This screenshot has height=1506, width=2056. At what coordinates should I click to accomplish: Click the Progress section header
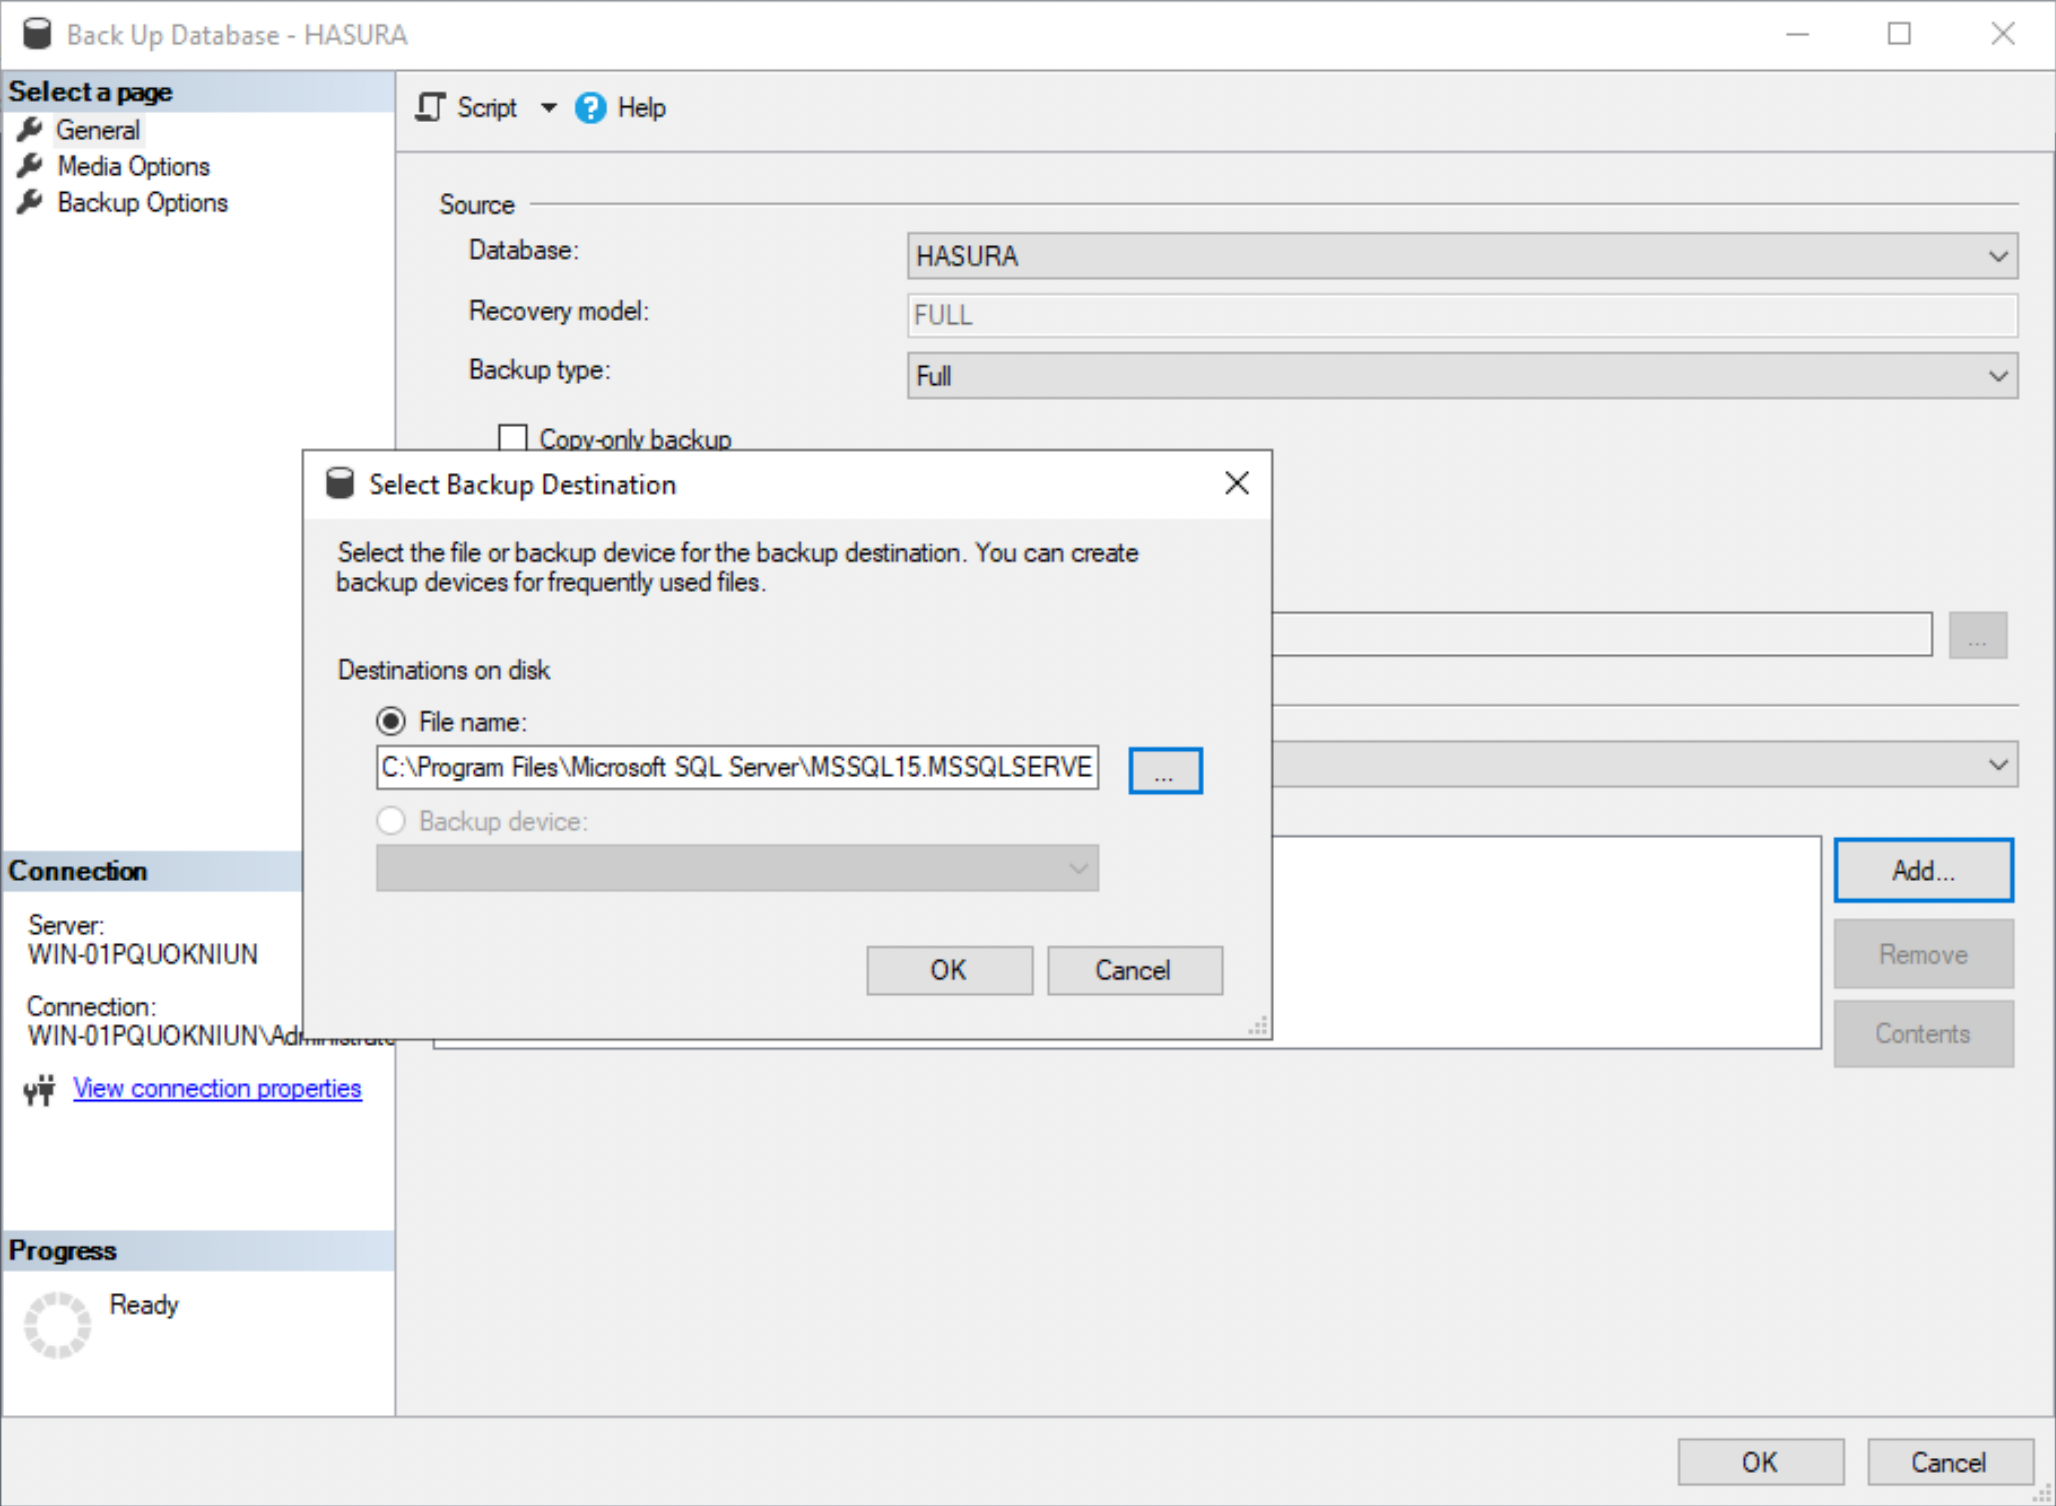coord(198,1251)
